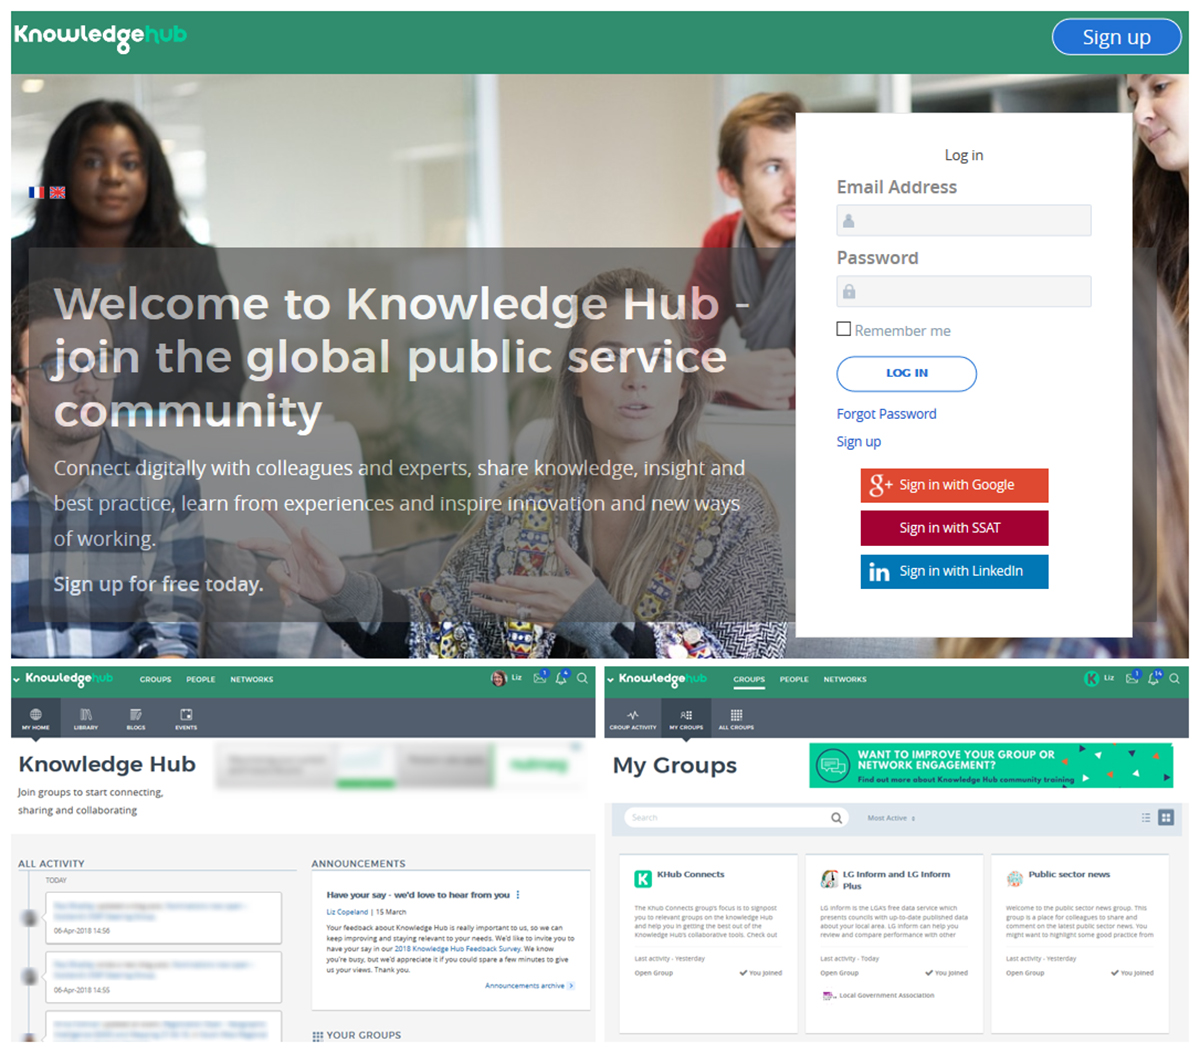Select the My Groups tab
Viewport: 1200px width, 1053px height.
pyautogui.click(x=686, y=718)
